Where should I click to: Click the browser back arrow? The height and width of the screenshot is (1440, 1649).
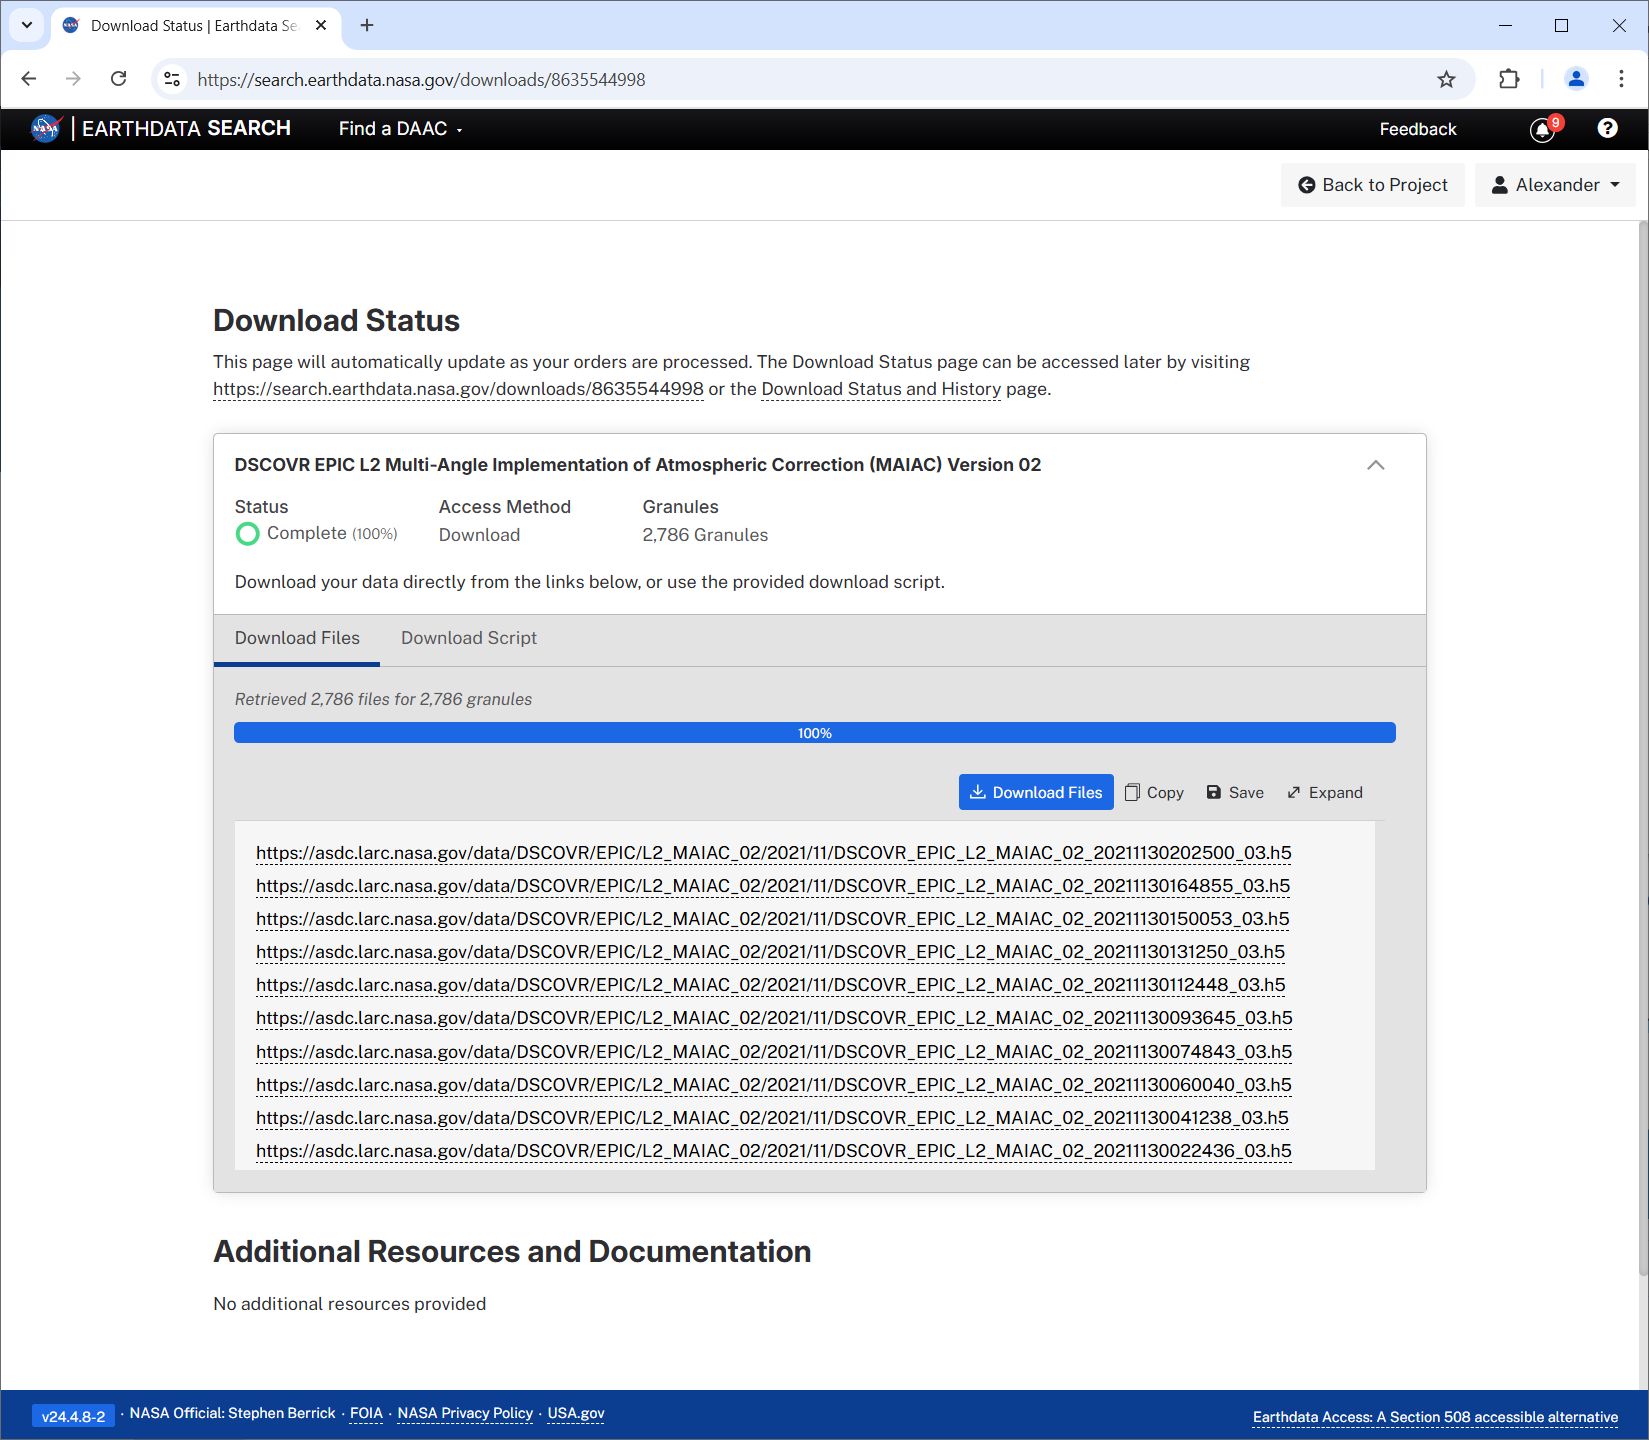pyautogui.click(x=28, y=79)
